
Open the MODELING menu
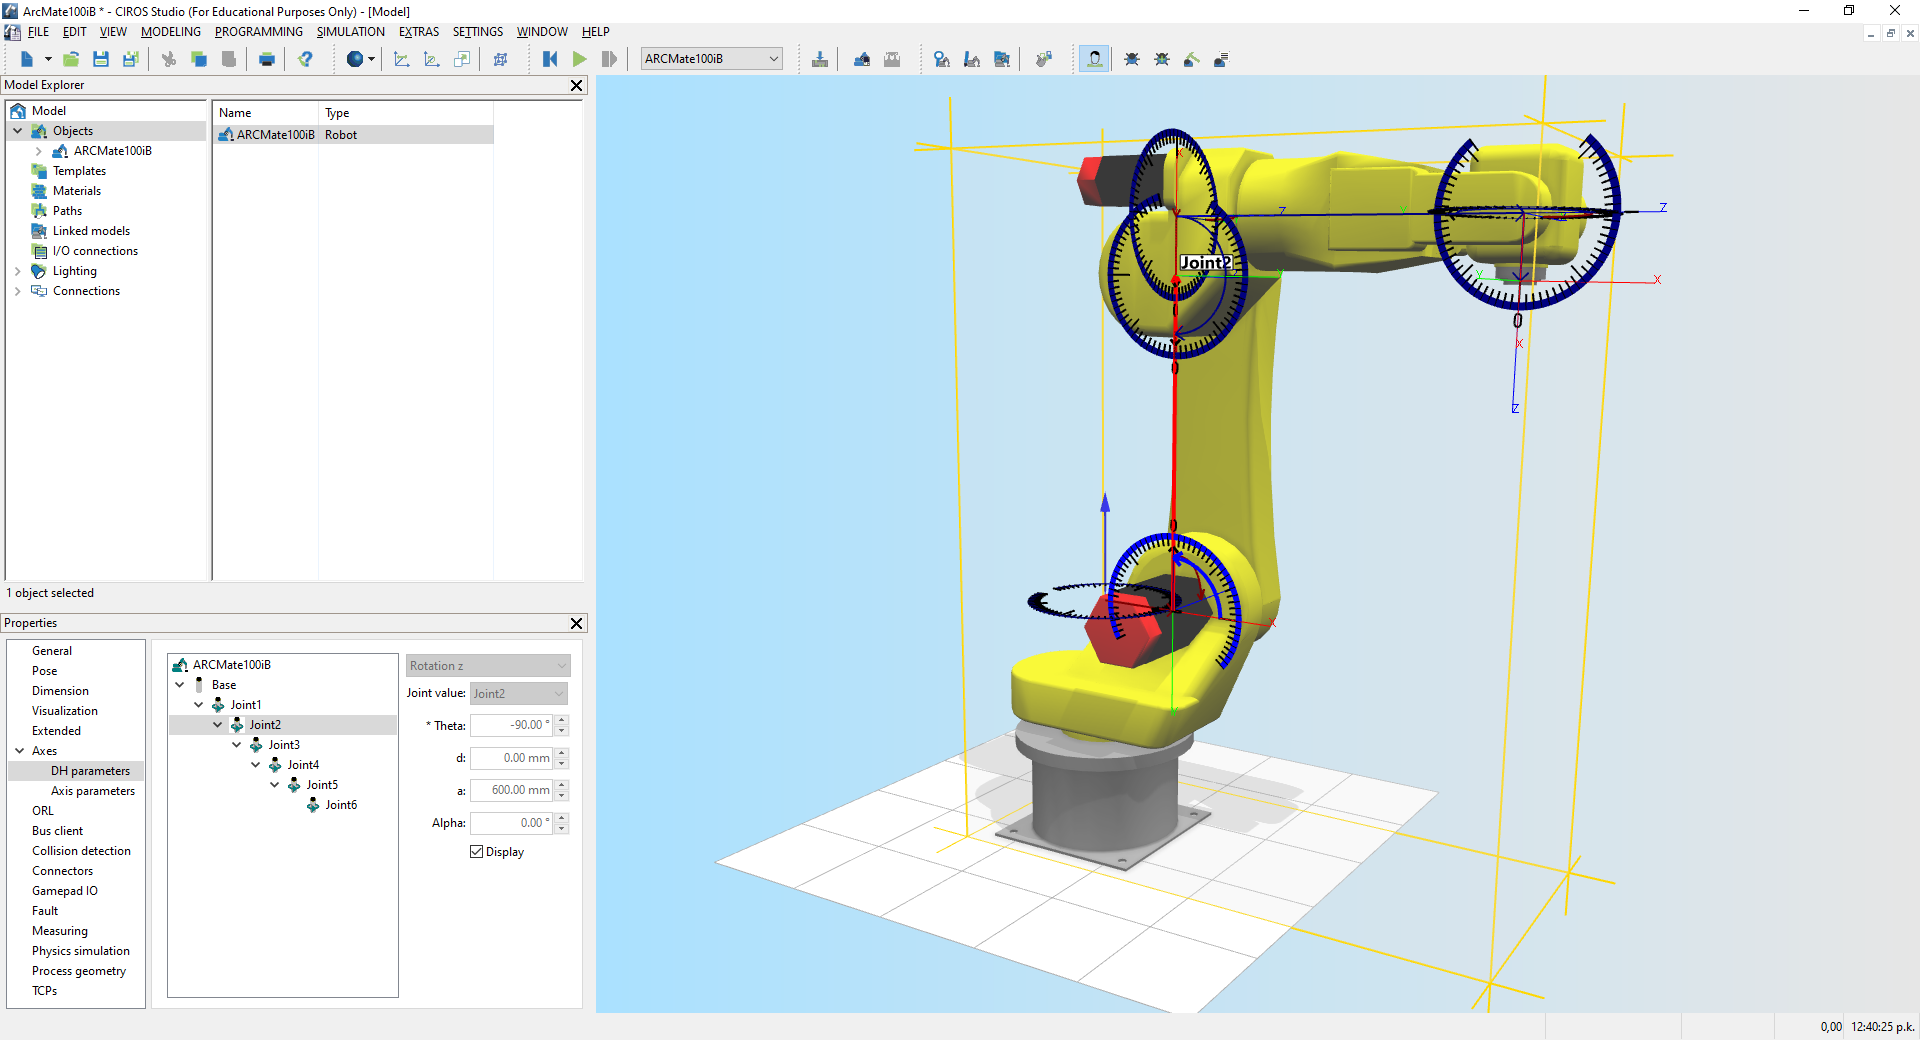(171, 32)
